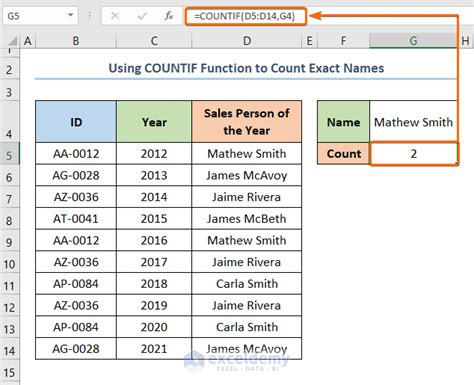The width and height of the screenshot is (474, 385).
Task: Click year cell 2015
Action: 154,219
